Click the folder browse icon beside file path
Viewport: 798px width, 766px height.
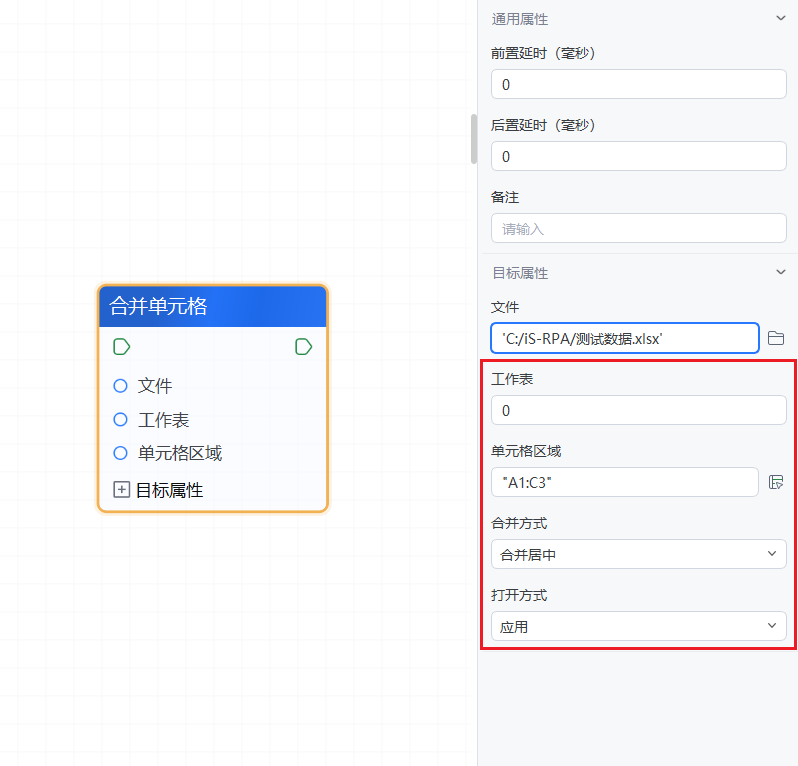pyautogui.click(x=775, y=339)
